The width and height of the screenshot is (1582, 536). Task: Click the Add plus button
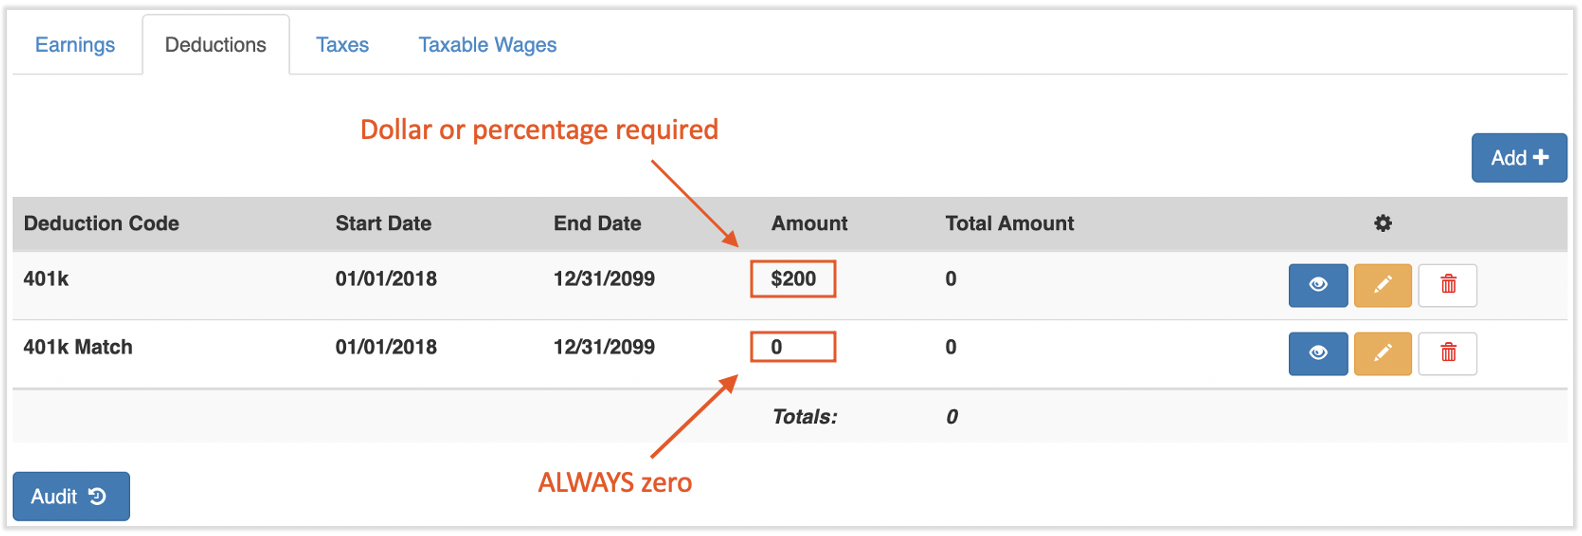tap(1518, 158)
